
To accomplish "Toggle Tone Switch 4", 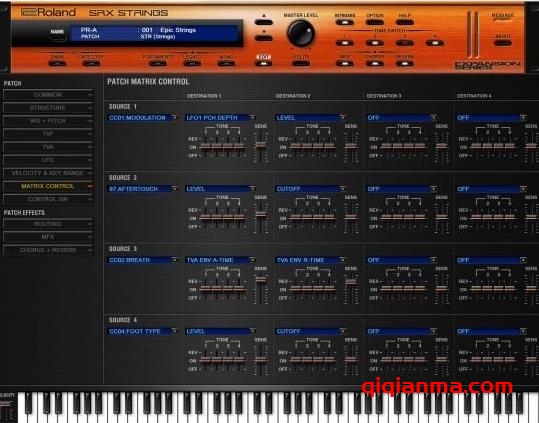I will 434,43.
